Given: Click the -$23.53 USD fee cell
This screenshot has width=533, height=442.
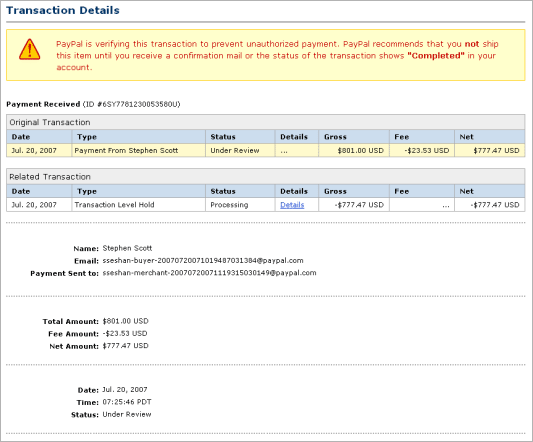Looking at the screenshot, I should (422, 151).
